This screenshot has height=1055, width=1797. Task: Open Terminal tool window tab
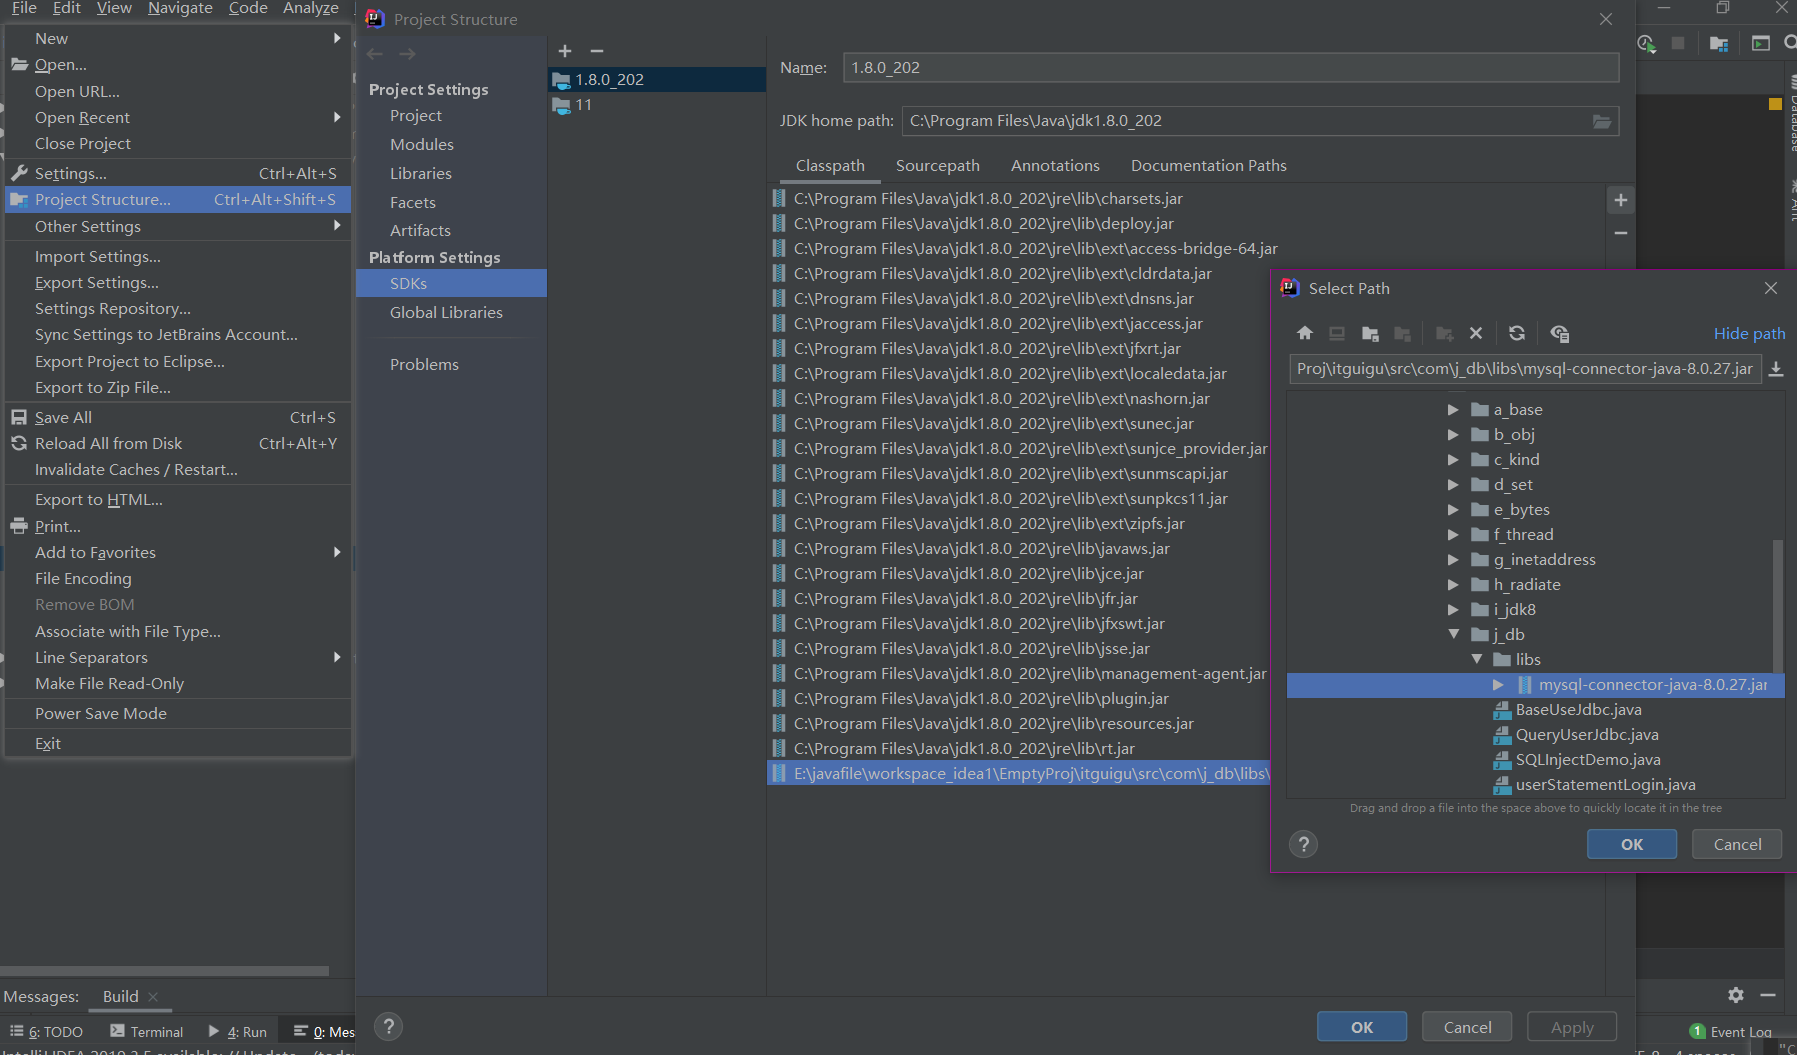[x=147, y=1032]
